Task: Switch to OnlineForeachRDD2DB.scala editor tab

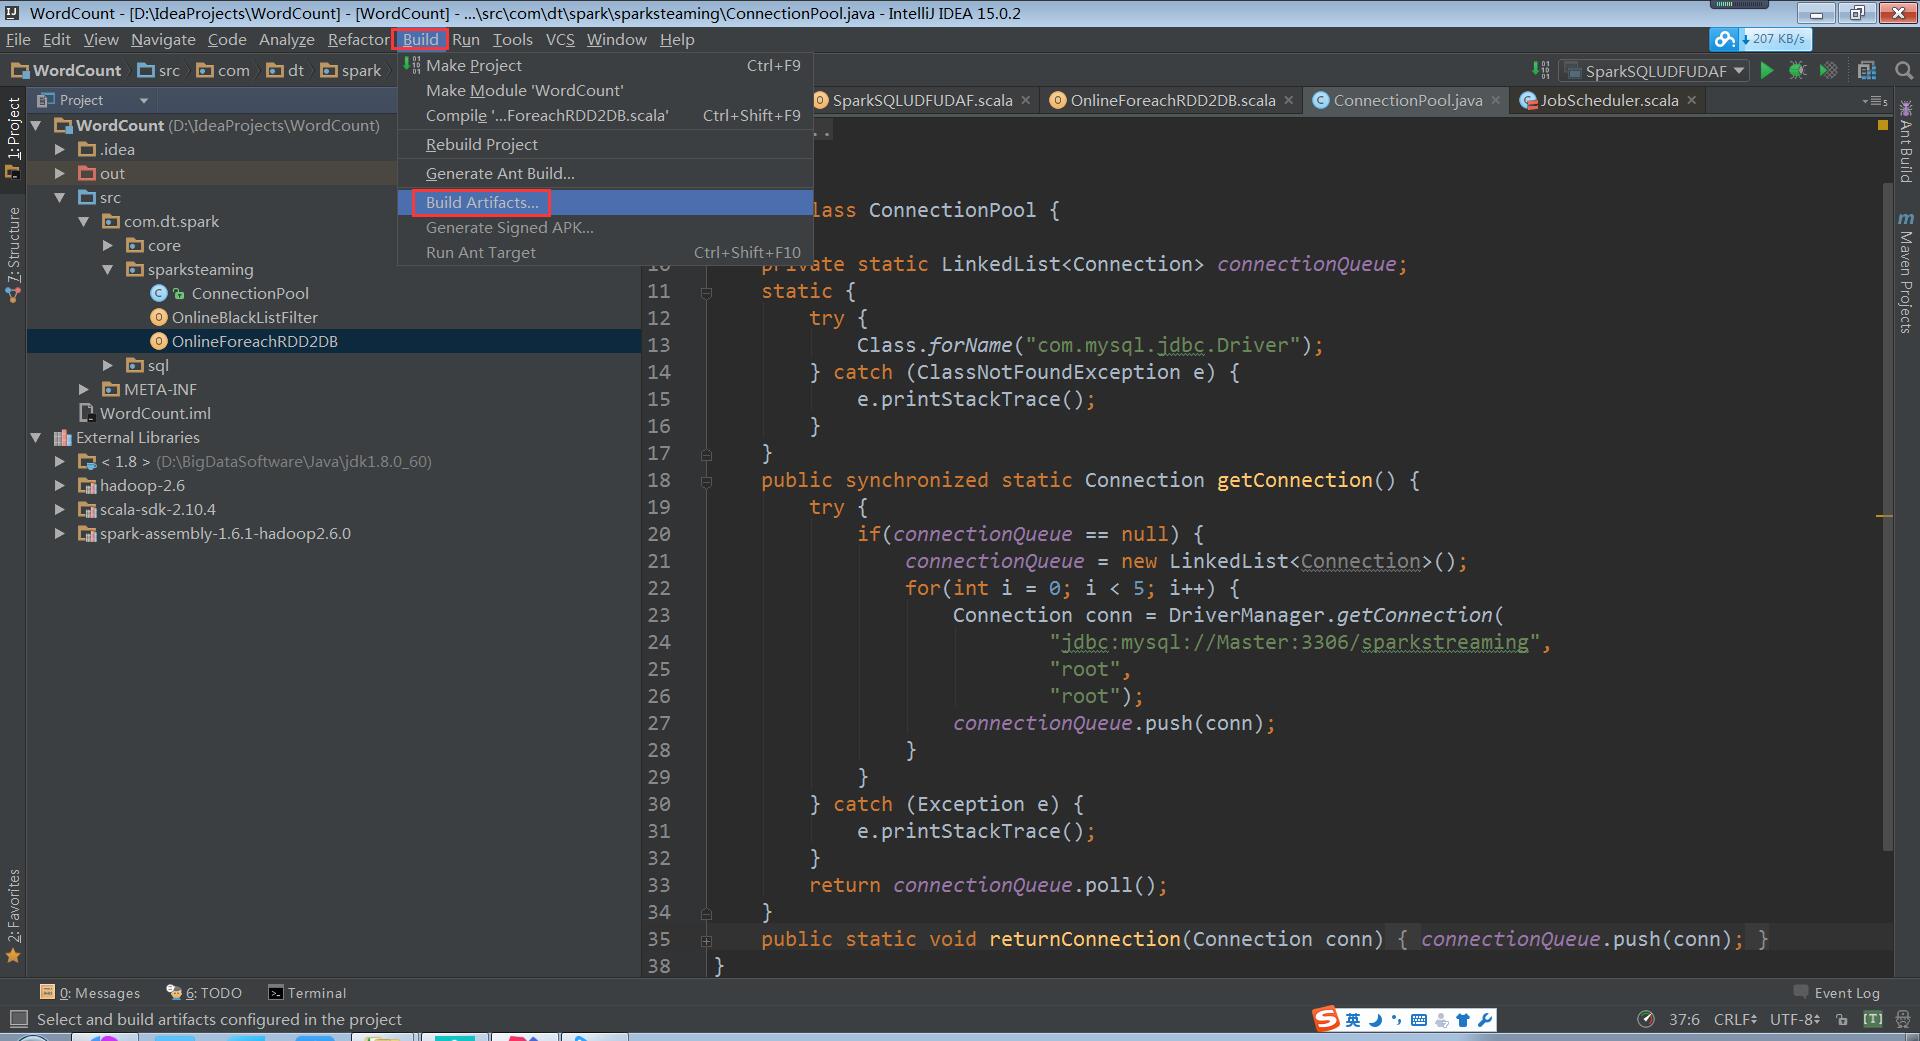Action: coord(1172,100)
